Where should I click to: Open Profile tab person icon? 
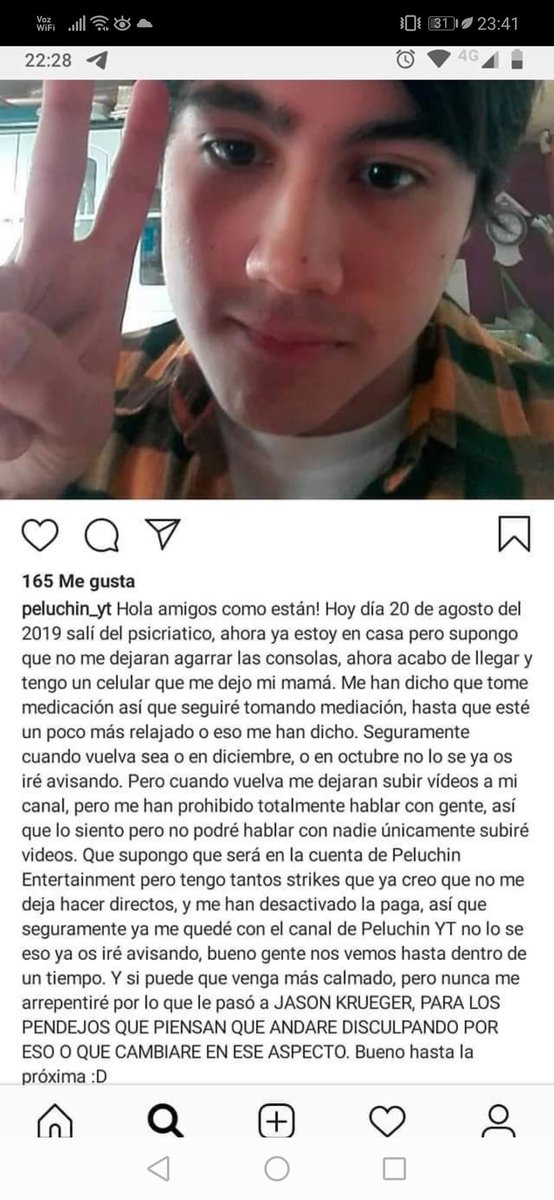[497, 1122]
